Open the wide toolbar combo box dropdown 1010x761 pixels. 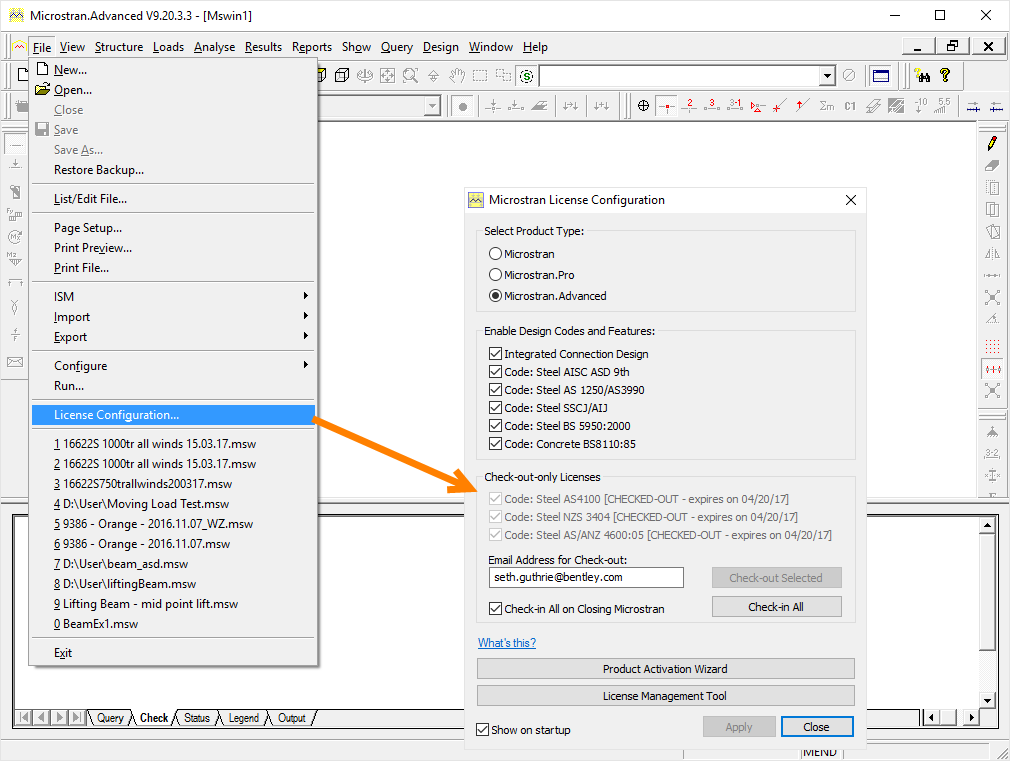[828, 76]
